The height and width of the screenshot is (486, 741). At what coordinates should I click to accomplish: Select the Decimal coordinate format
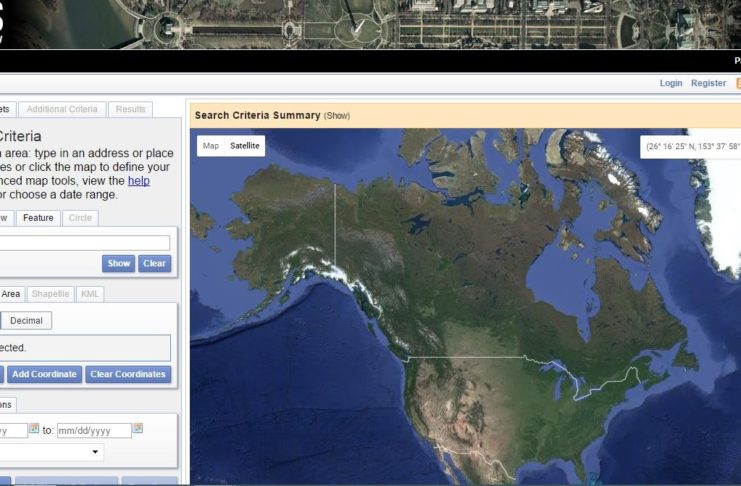click(x=27, y=321)
